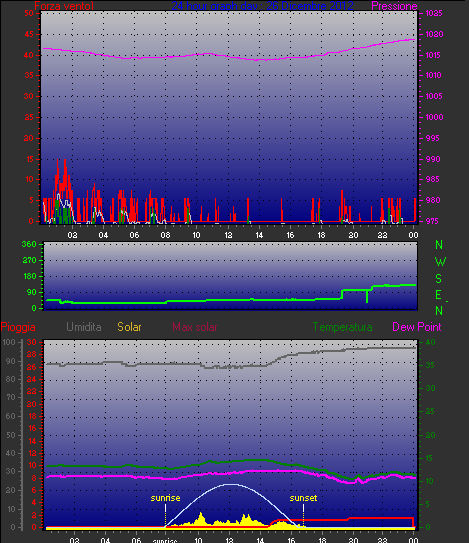Click wind speed axis value 35
The width and height of the screenshot is (469, 543).
29,75
